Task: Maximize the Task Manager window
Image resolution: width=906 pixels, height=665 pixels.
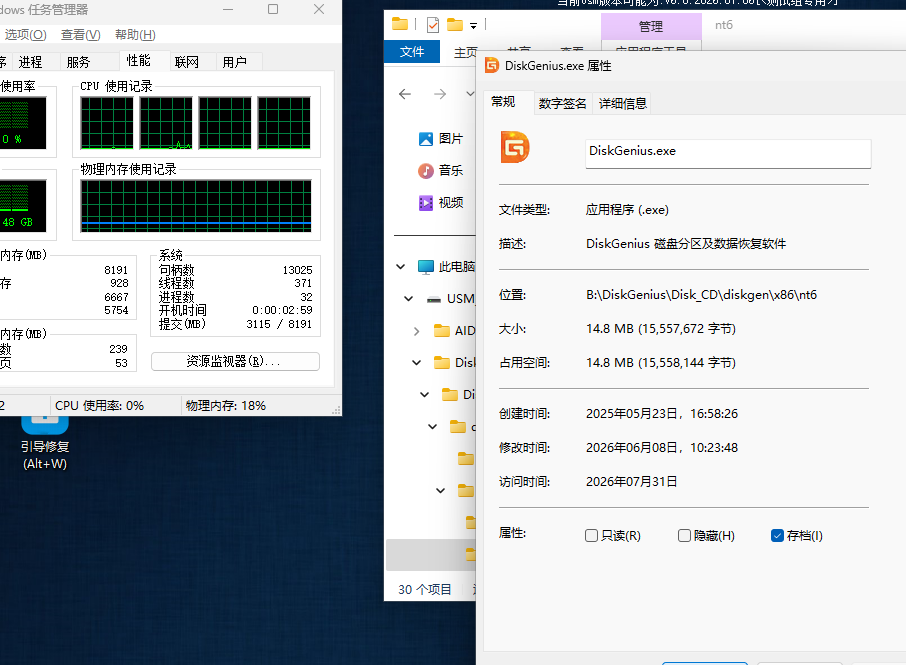Action: point(273,9)
